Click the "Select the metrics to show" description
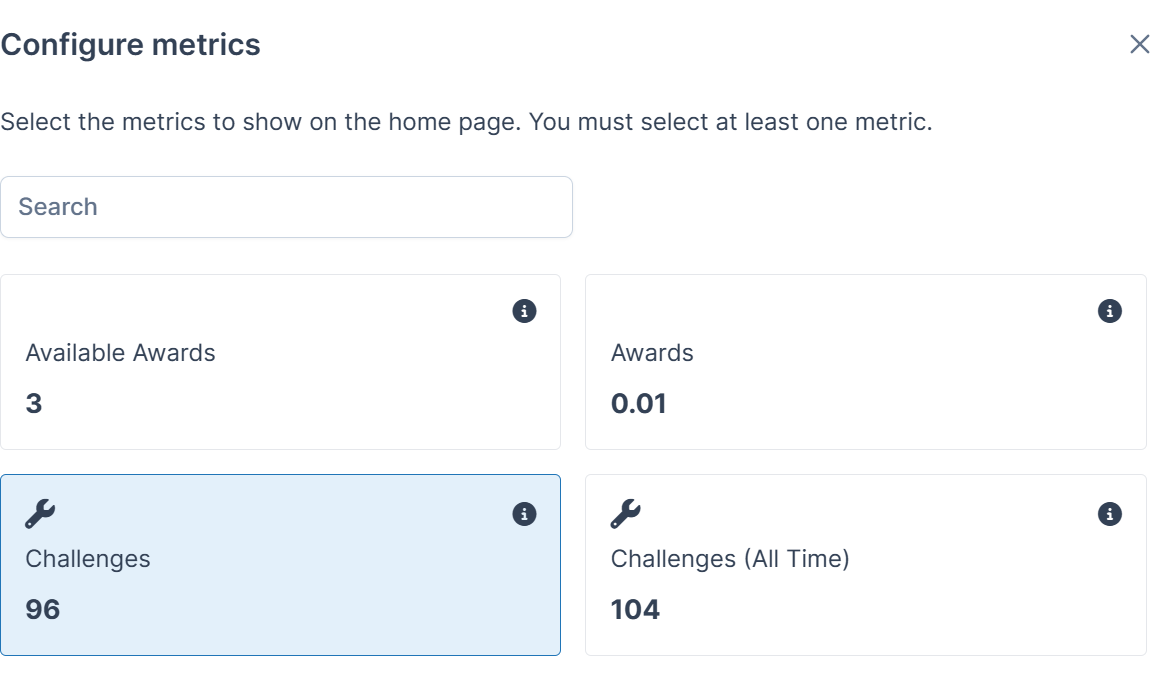The image size is (1171, 675). (x=467, y=122)
